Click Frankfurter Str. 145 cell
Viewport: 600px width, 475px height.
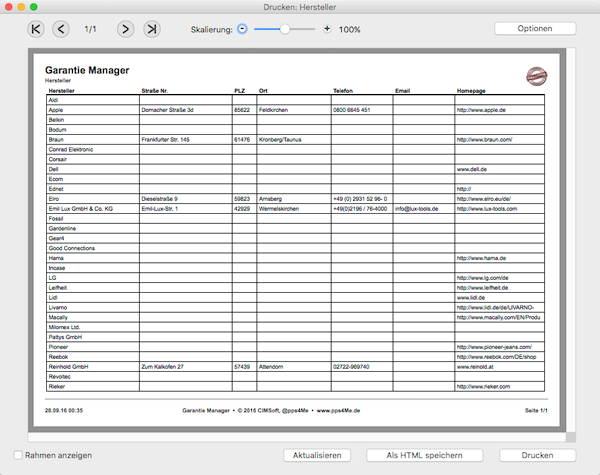coord(186,140)
